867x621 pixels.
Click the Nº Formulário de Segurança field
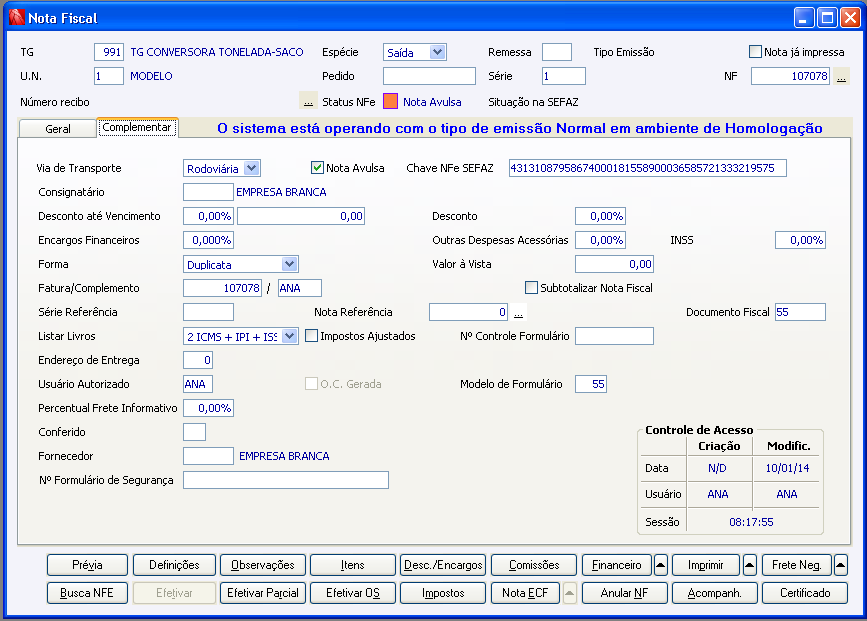(286, 480)
